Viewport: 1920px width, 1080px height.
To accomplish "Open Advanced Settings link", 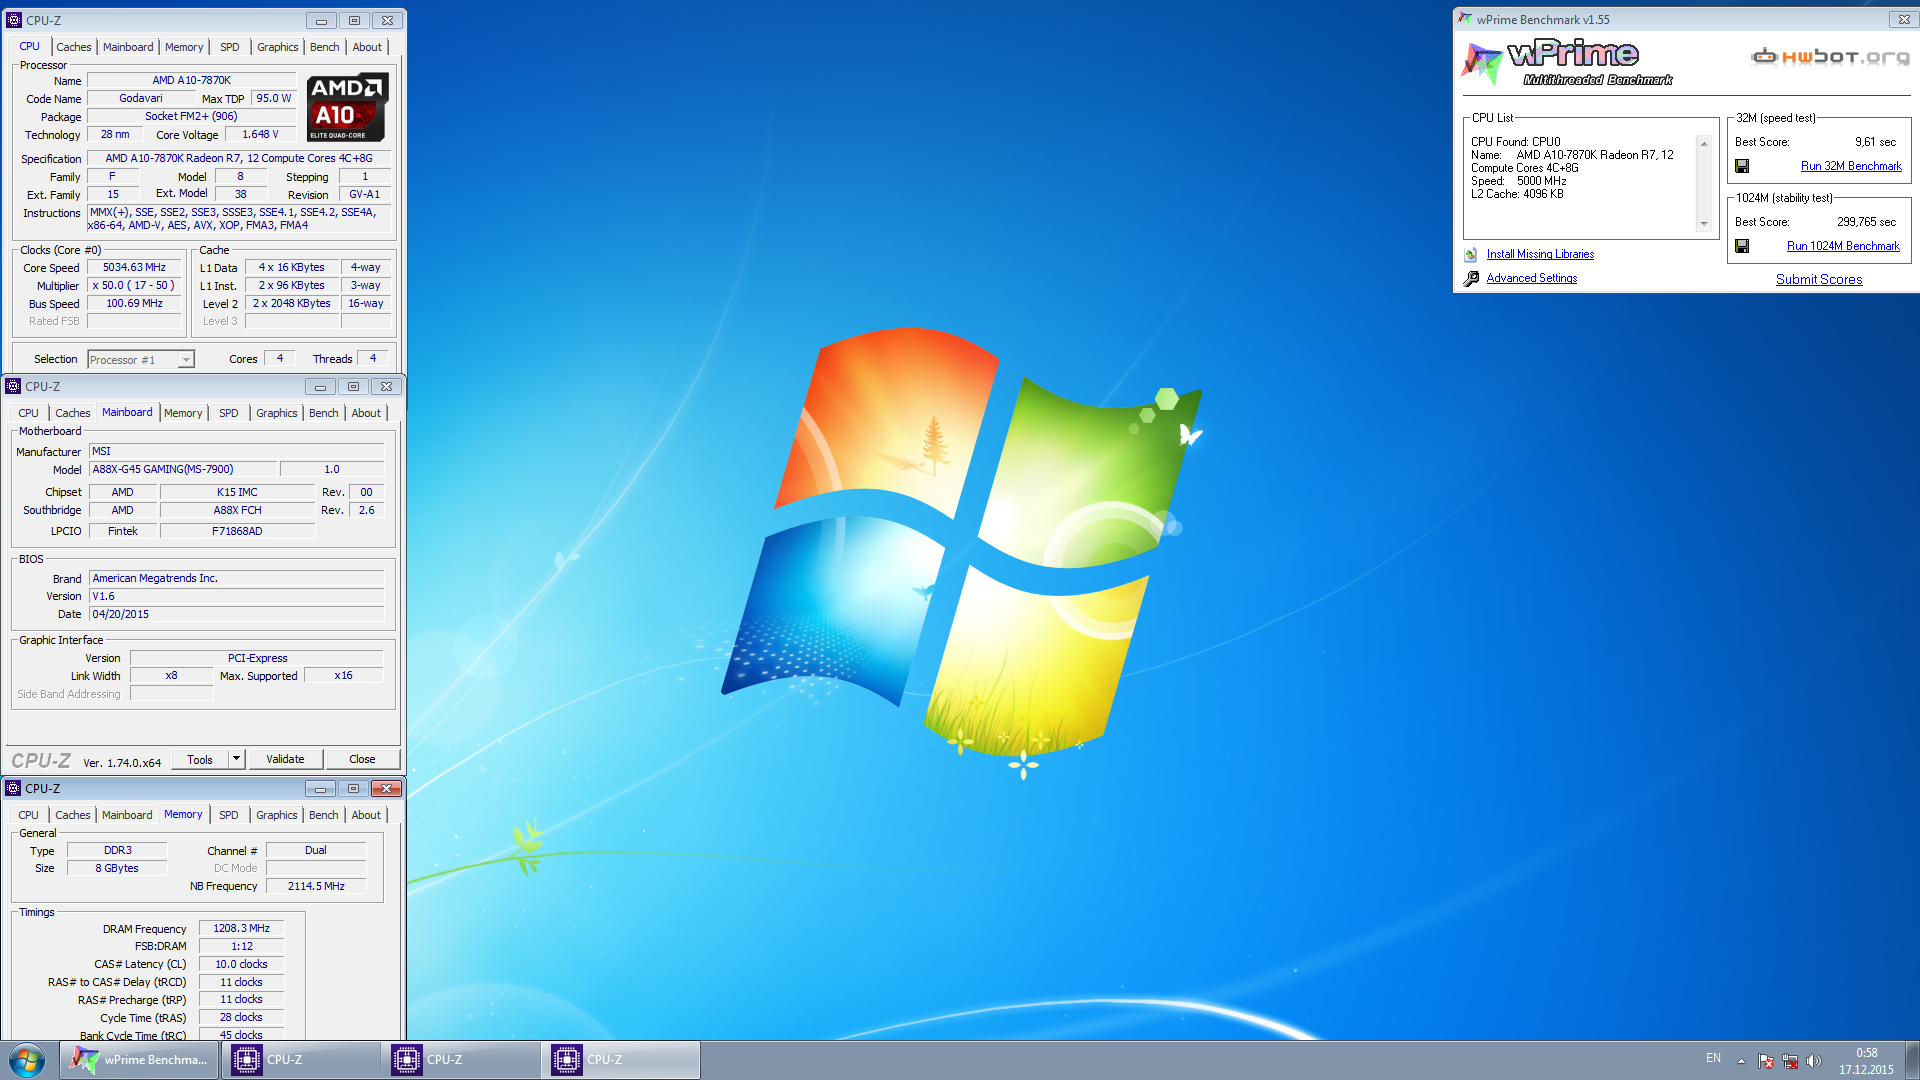I will click(x=1531, y=279).
